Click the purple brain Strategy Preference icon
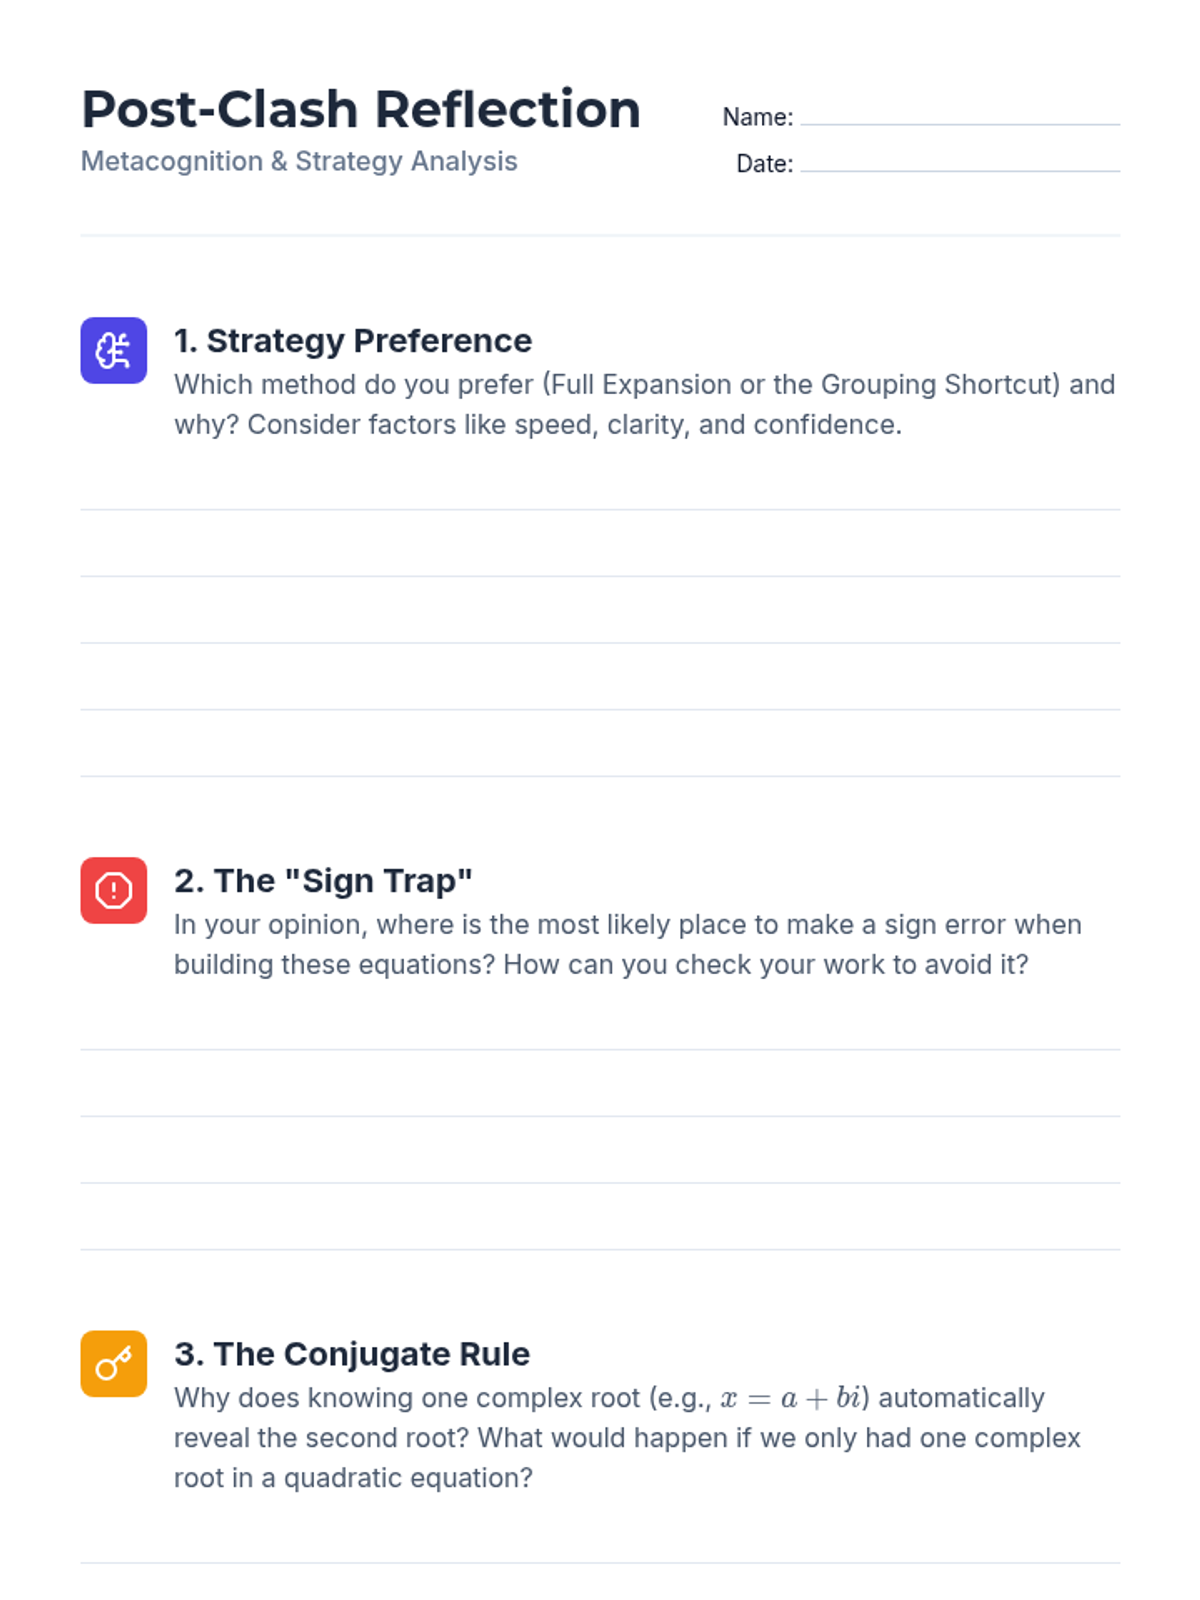Screen dimensions: 1200x1600 point(114,351)
